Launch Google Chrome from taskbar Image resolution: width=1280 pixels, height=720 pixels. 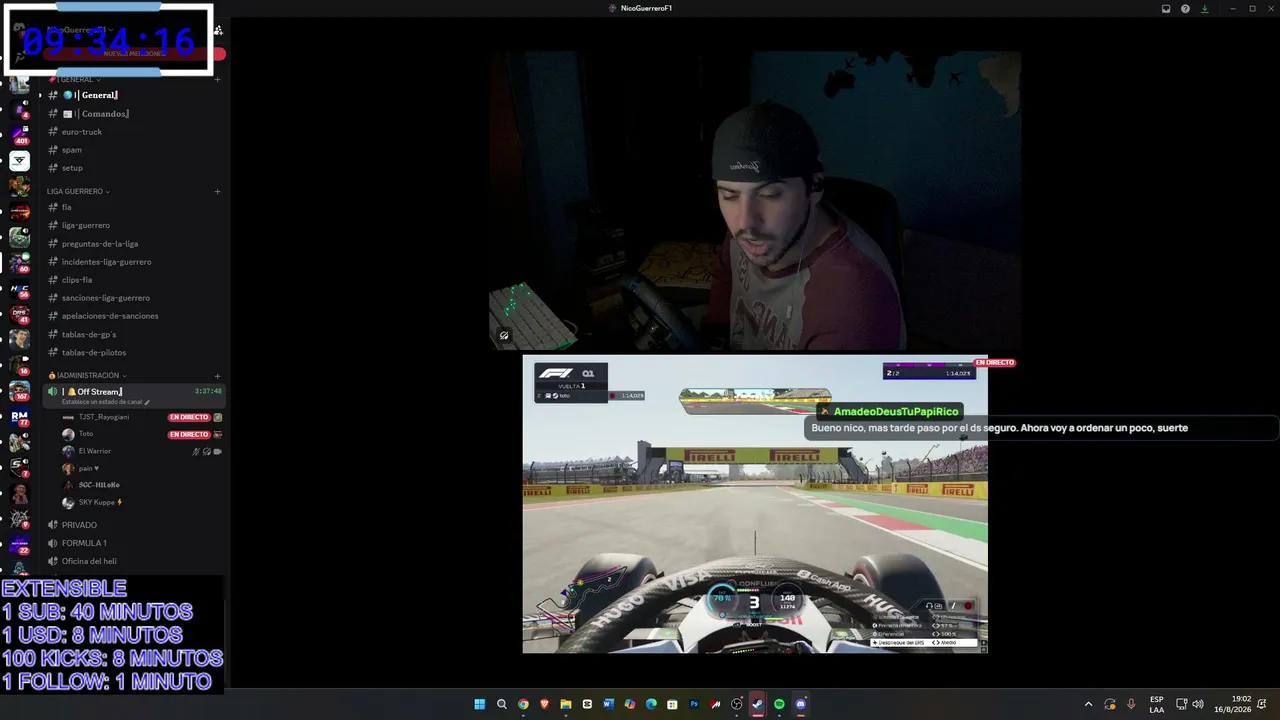[x=523, y=704]
